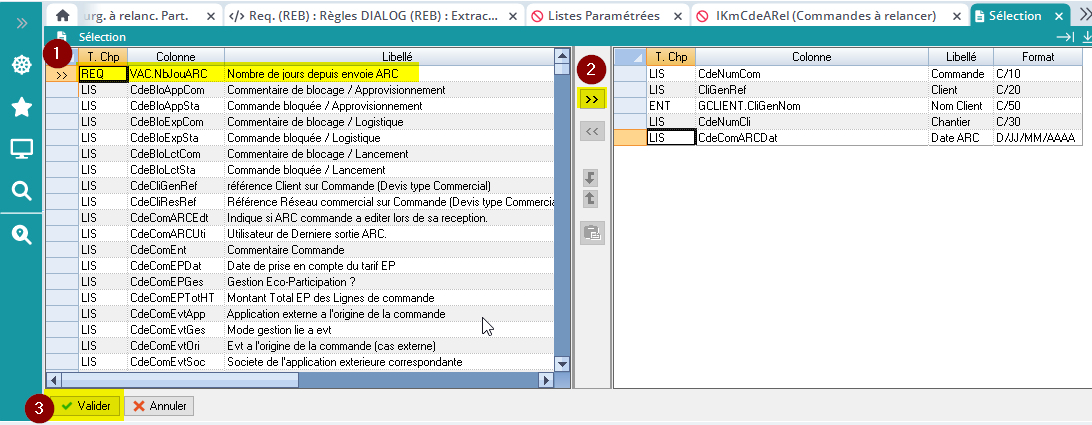Screen dimensions: 1092x425
Task: Click the monitor icon in sidebar
Action: [x=21, y=149]
